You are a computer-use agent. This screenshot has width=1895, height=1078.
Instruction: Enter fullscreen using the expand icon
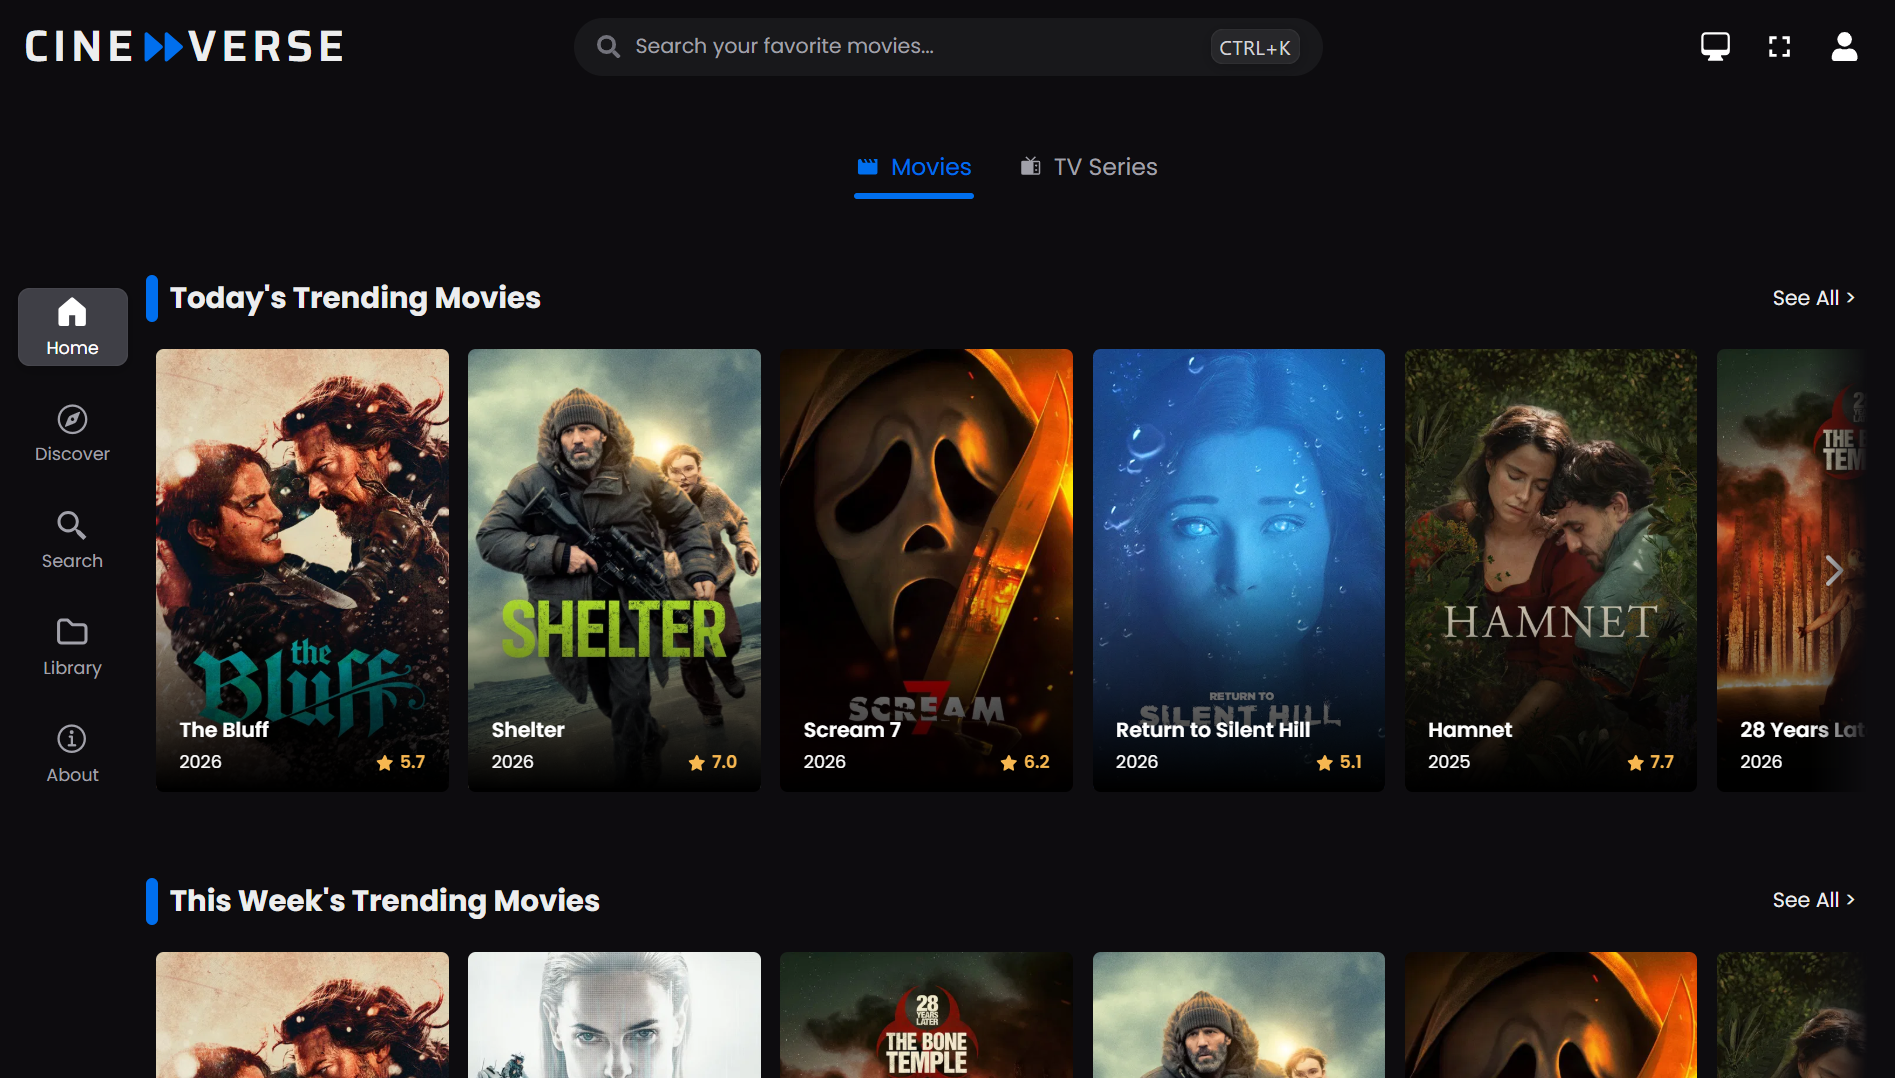[1780, 46]
